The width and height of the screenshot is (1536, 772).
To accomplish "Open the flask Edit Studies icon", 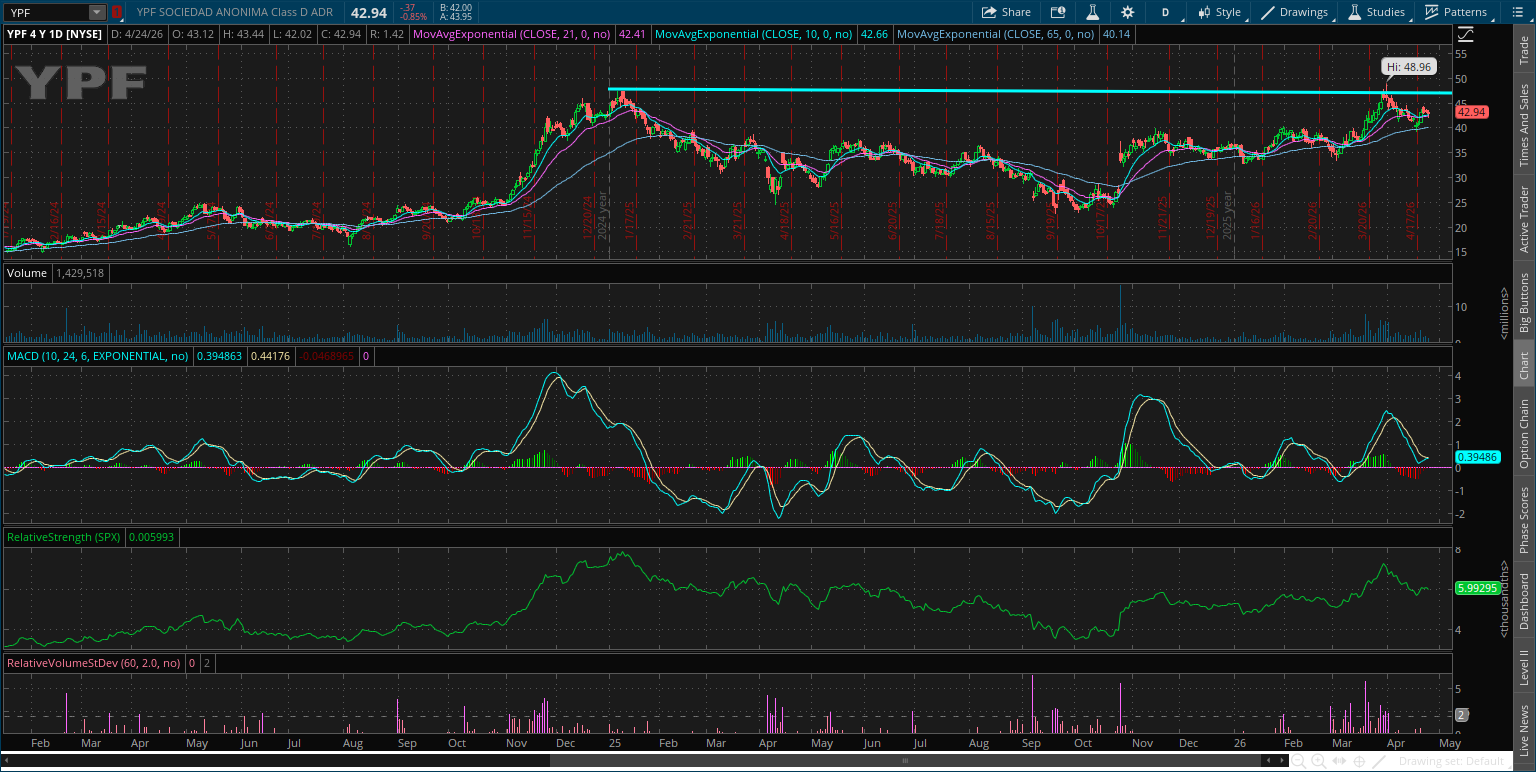I will (x=1093, y=12).
